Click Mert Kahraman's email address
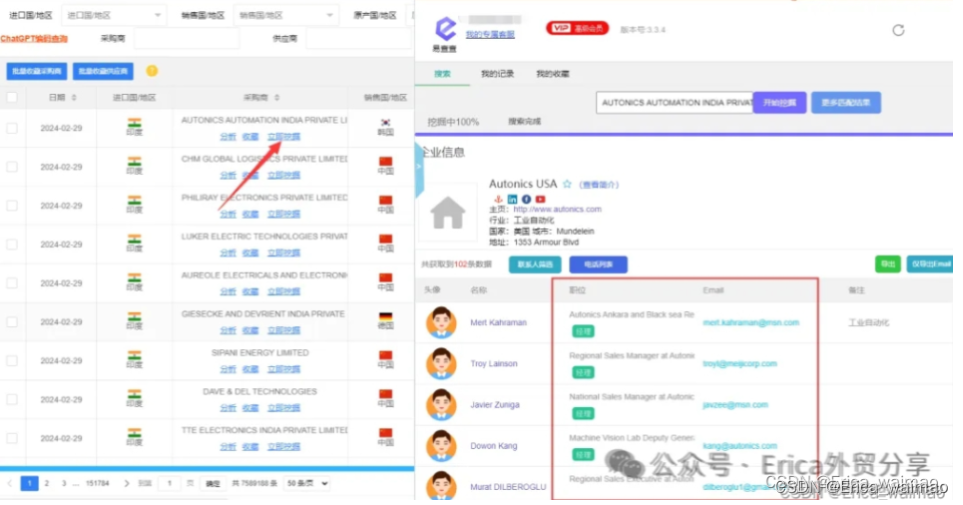Image resolution: width=963 pixels, height=505 pixels. point(751,323)
